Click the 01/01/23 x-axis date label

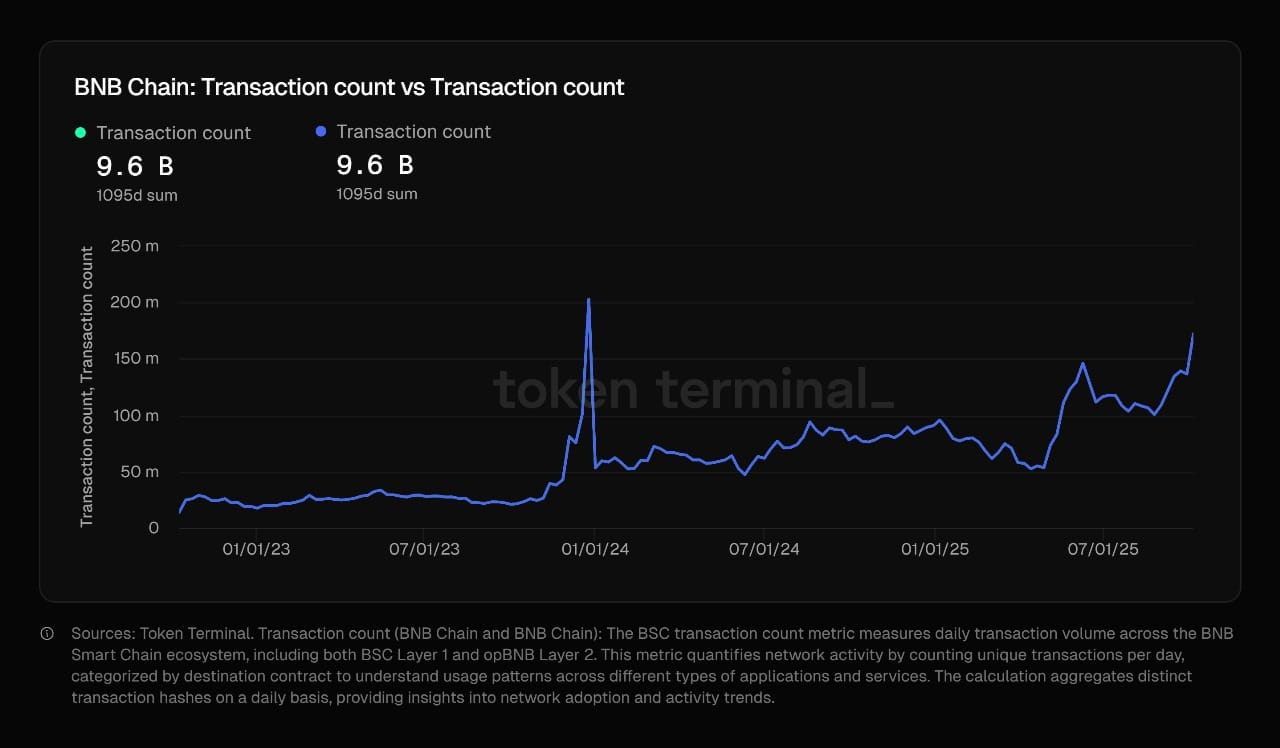click(255, 549)
